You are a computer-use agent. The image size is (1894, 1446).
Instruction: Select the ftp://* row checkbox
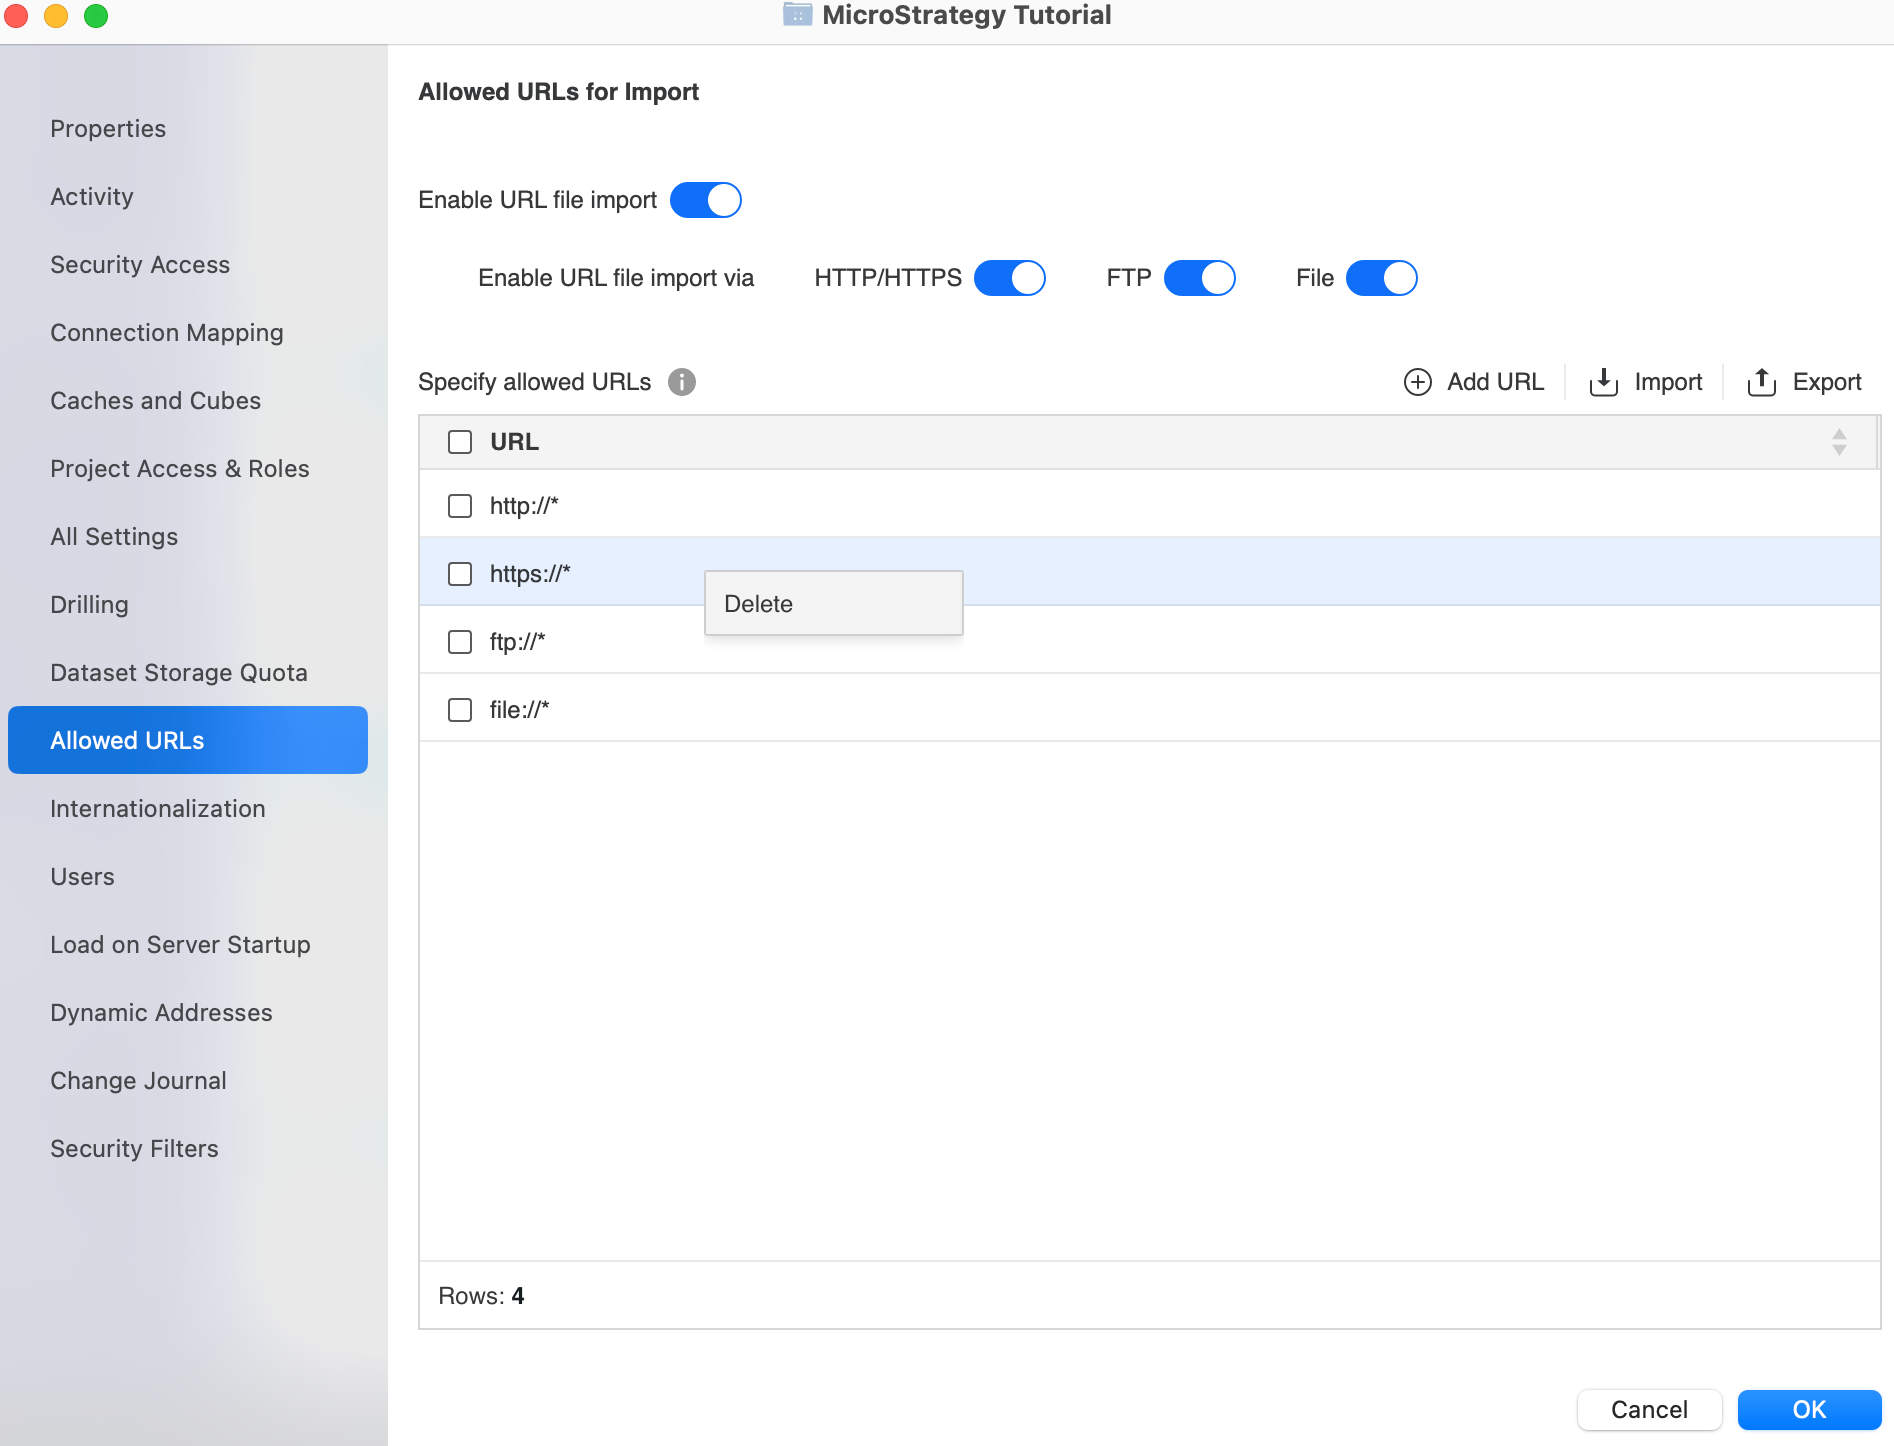click(x=460, y=642)
